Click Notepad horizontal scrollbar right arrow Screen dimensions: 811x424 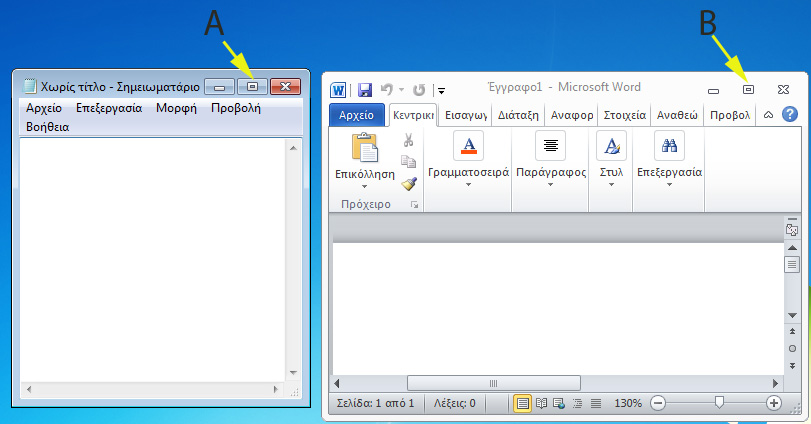click(x=276, y=389)
